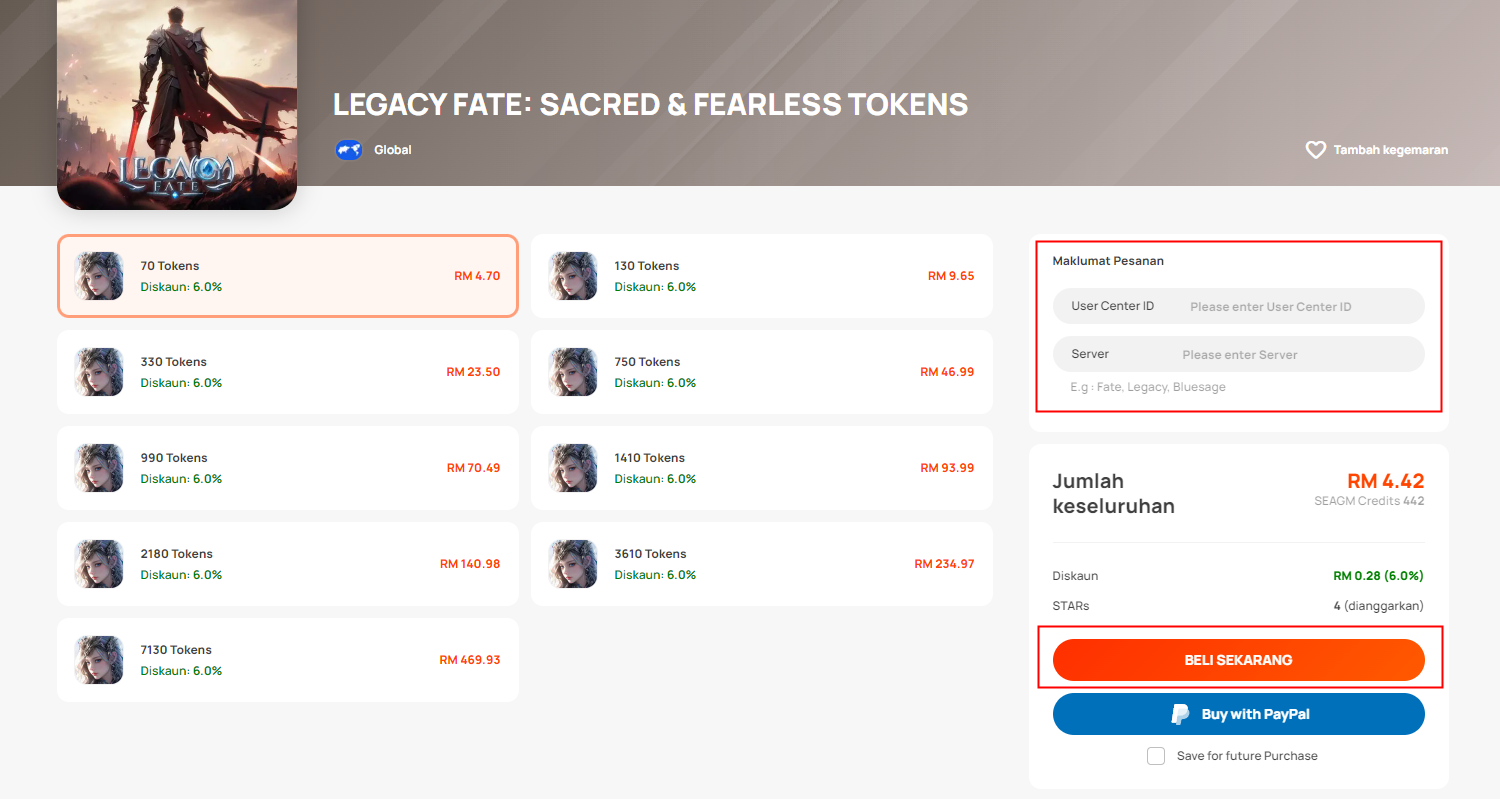The image size is (1500, 799).
Task: Click the BELI SEKARANG button
Action: [1239, 660]
